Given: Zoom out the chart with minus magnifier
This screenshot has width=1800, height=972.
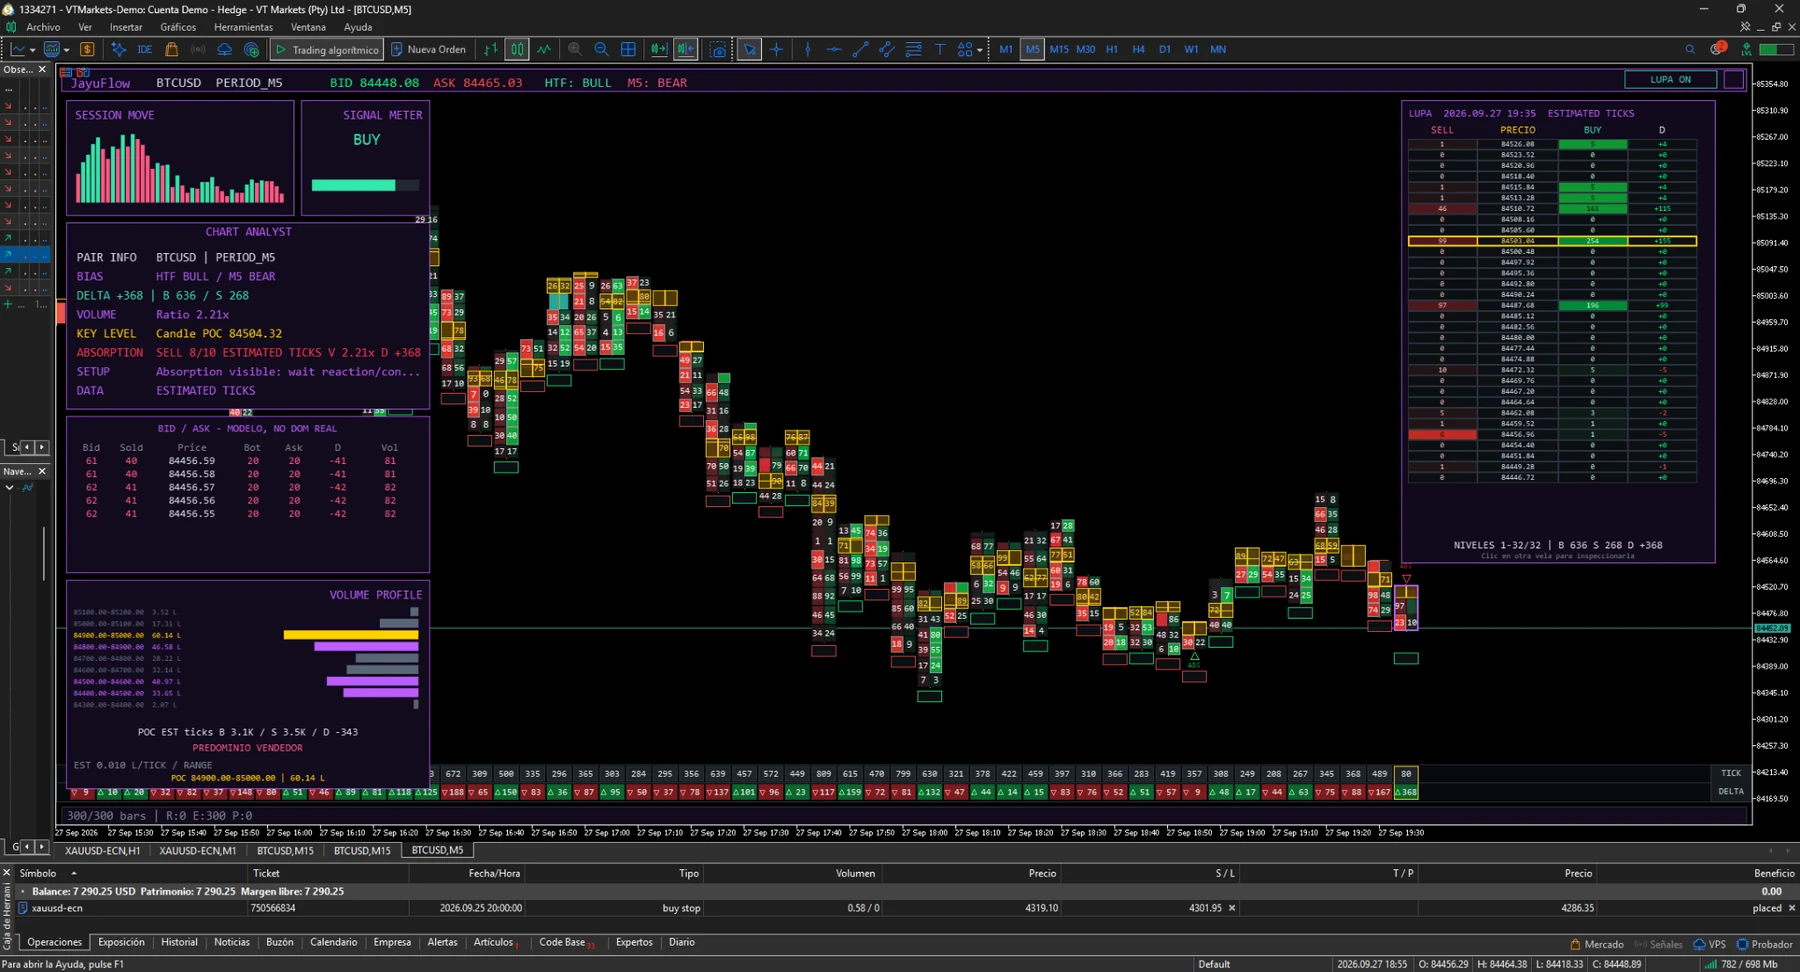Looking at the screenshot, I should click(x=601, y=49).
